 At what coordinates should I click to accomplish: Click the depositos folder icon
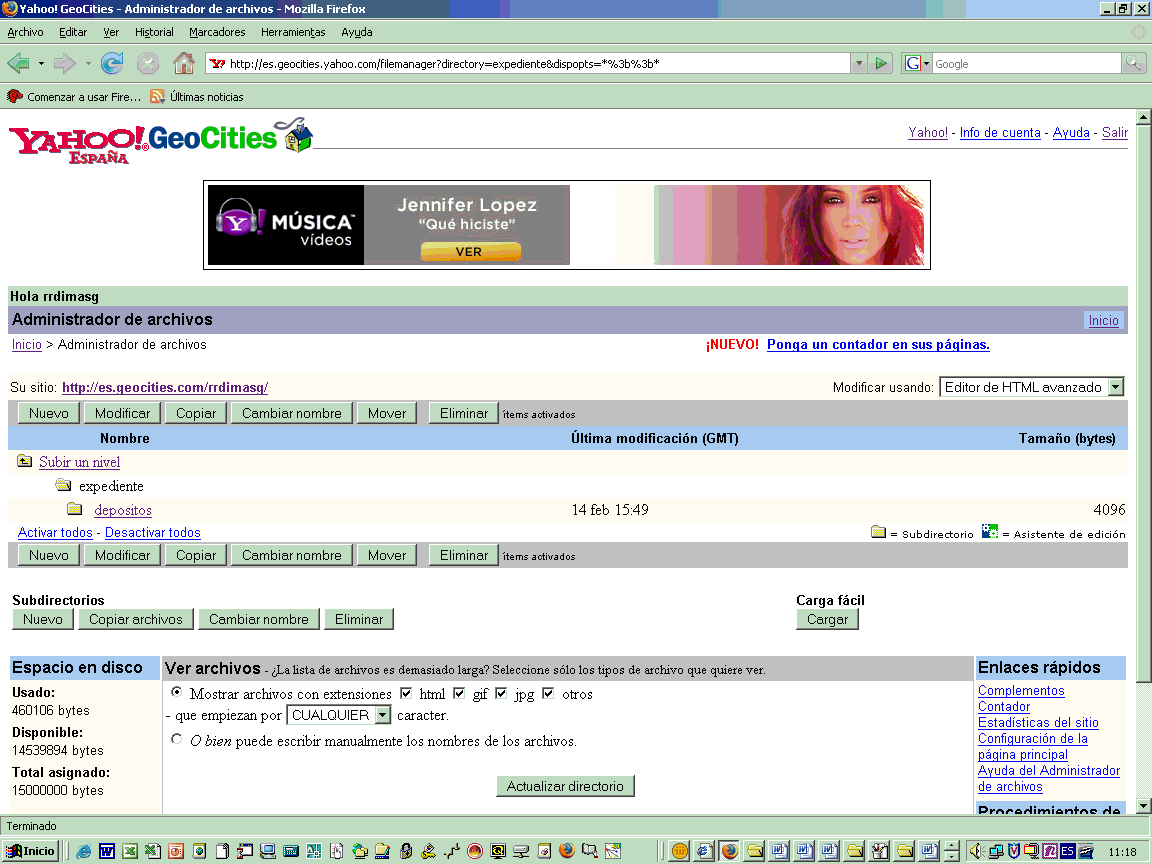pyautogui.click(x=74, y=508)
